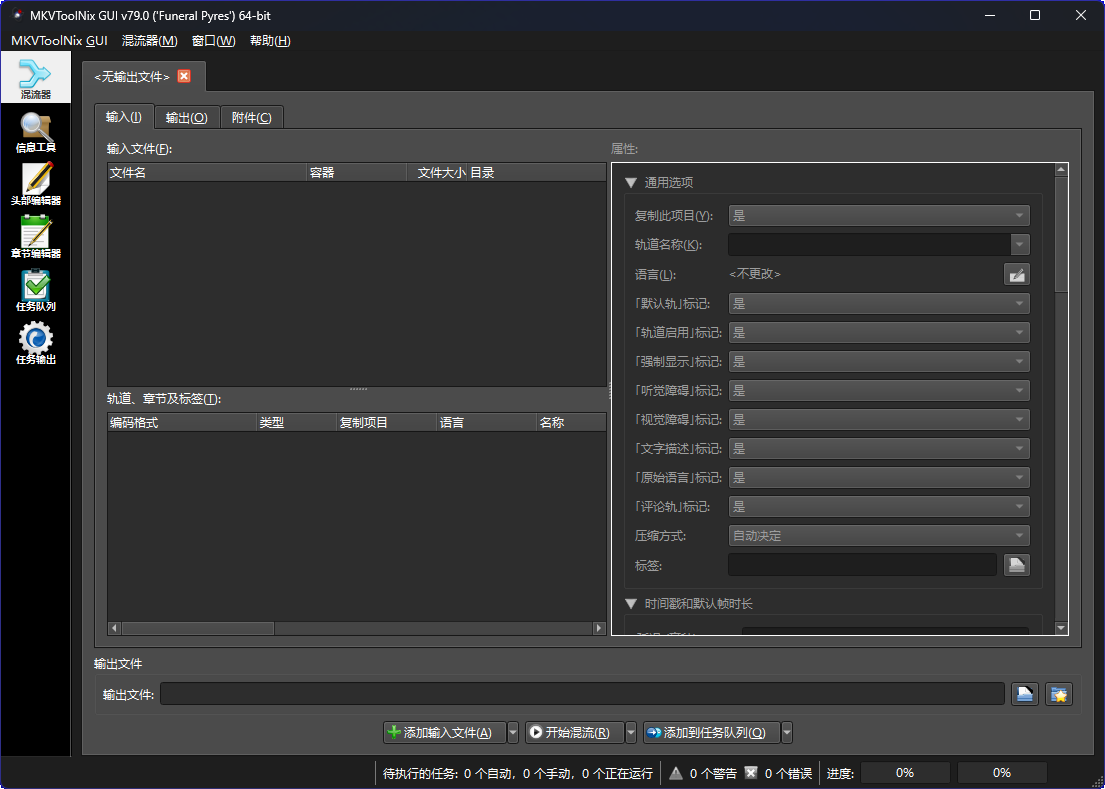
Task: Open the 「文字描述」标记 dropdown
Action: (x=879, y=449)
